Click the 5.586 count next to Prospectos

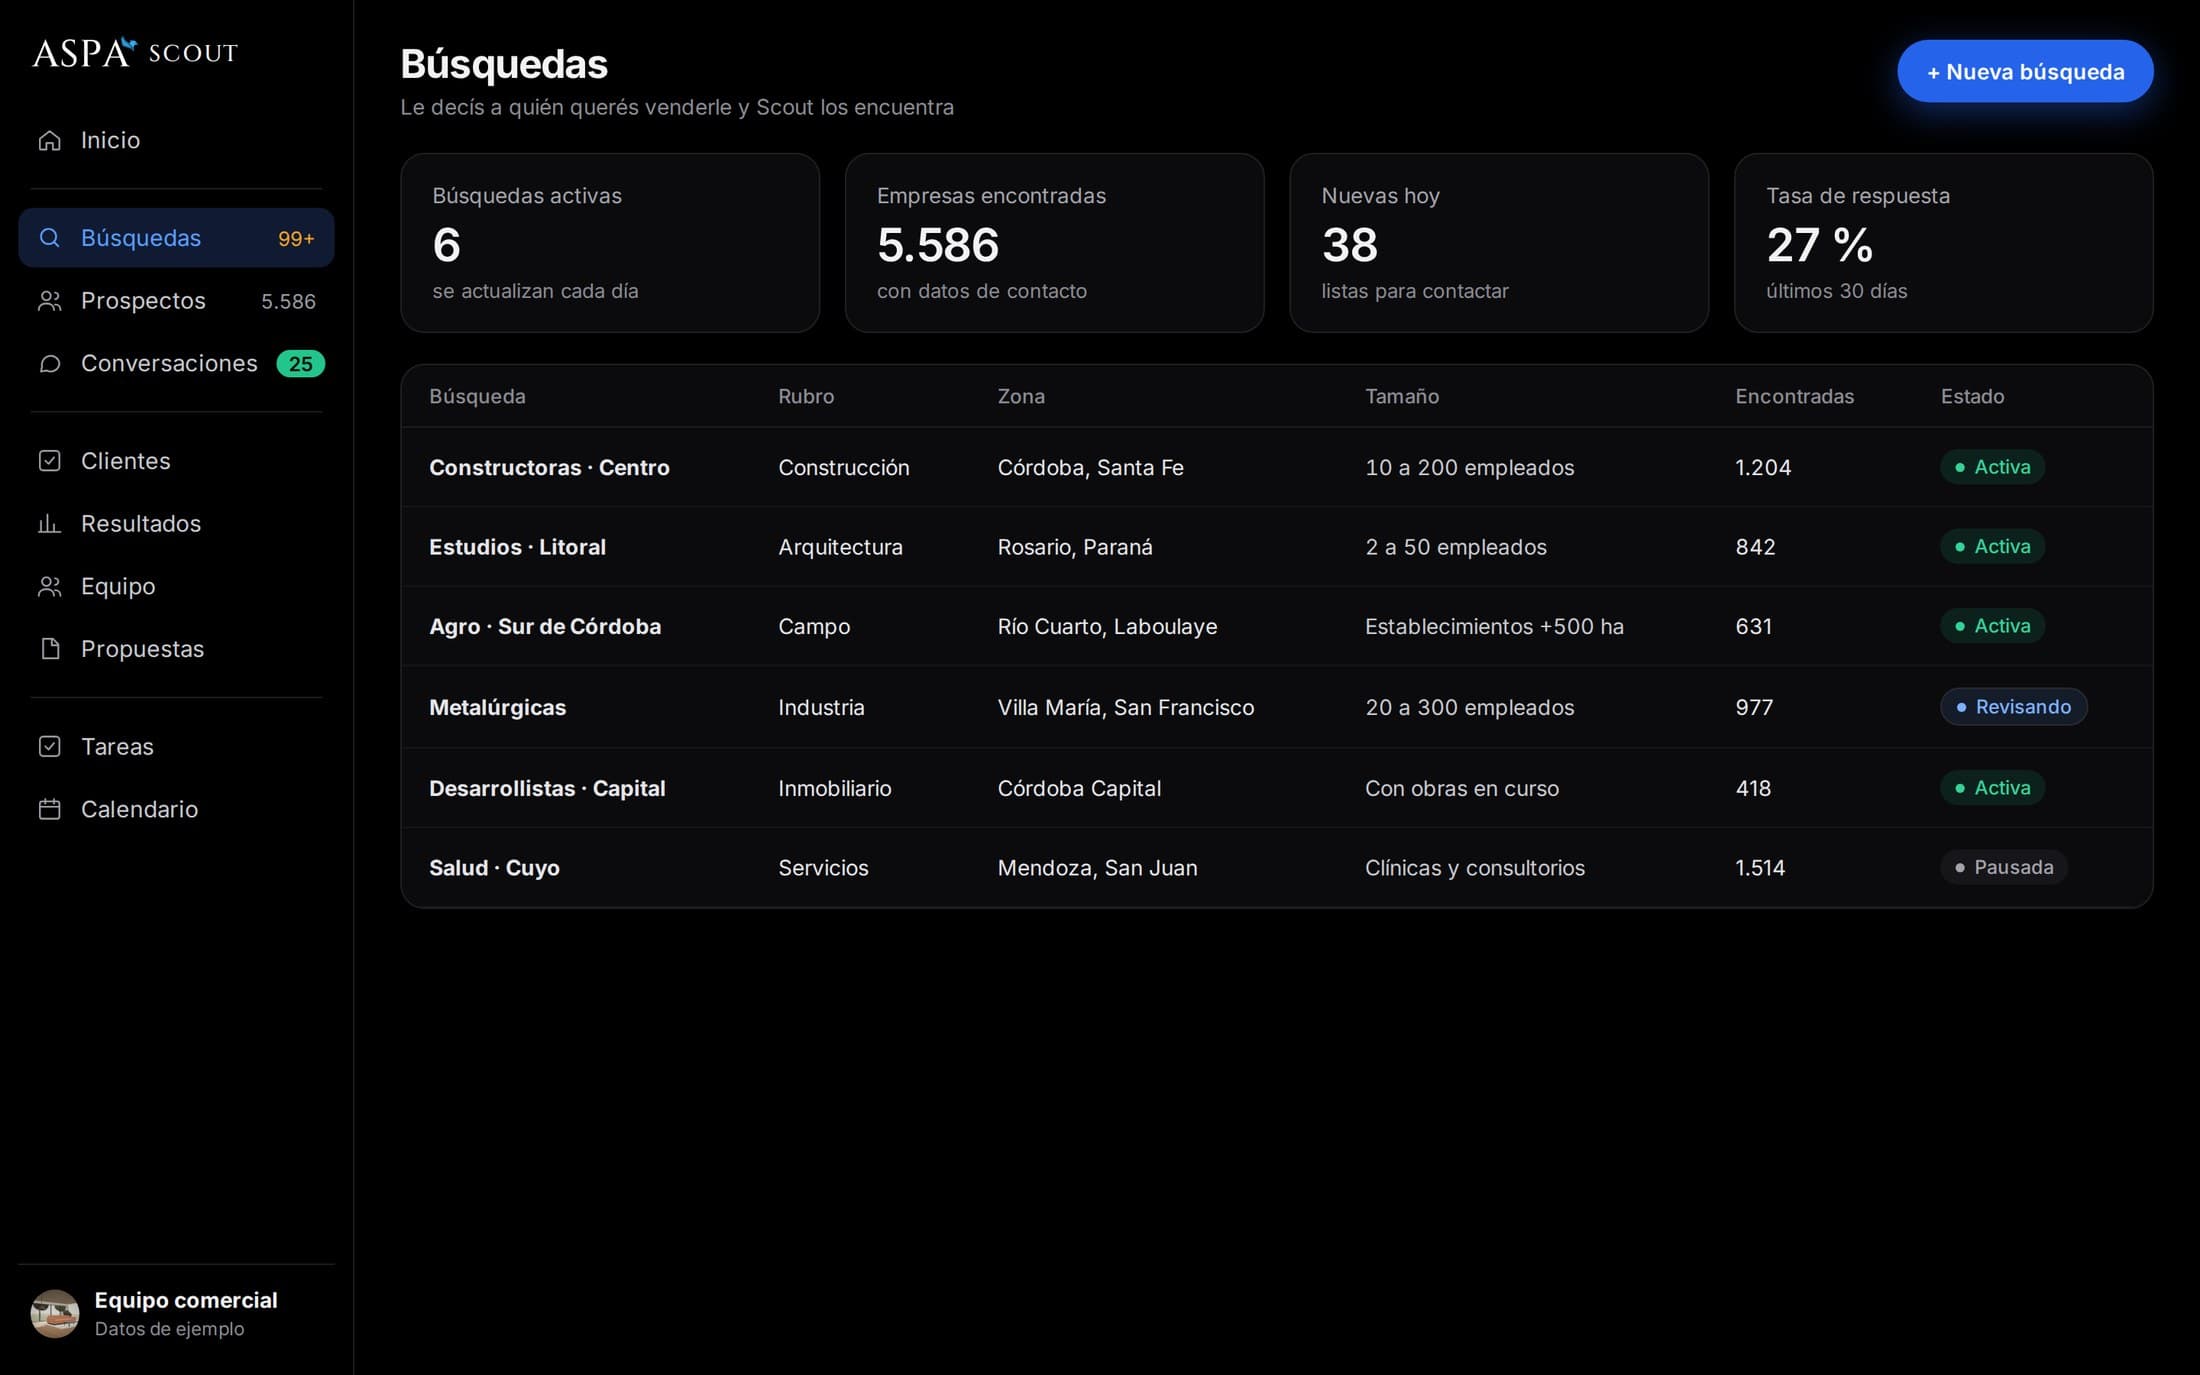click(x=288, y=302)
